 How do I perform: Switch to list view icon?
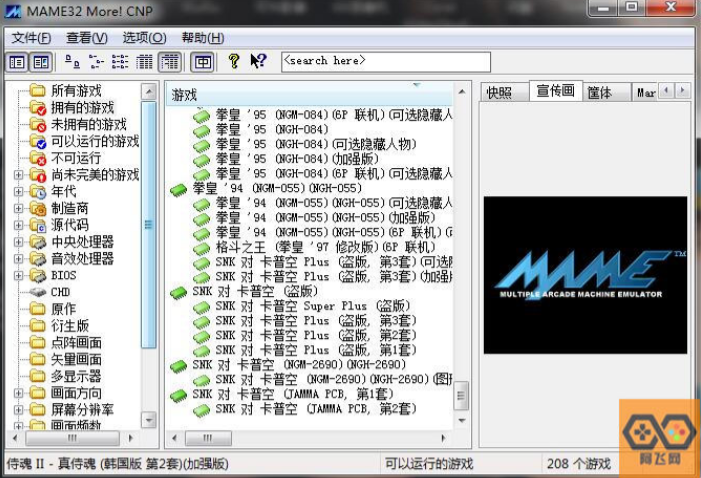click(x=120, y=62)
